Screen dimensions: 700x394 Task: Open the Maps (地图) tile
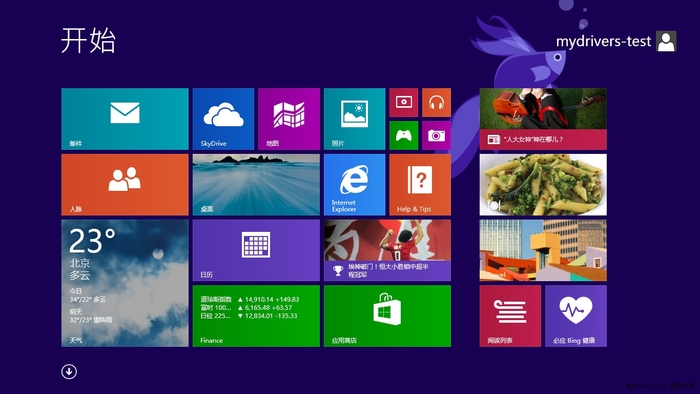[289, 119]
